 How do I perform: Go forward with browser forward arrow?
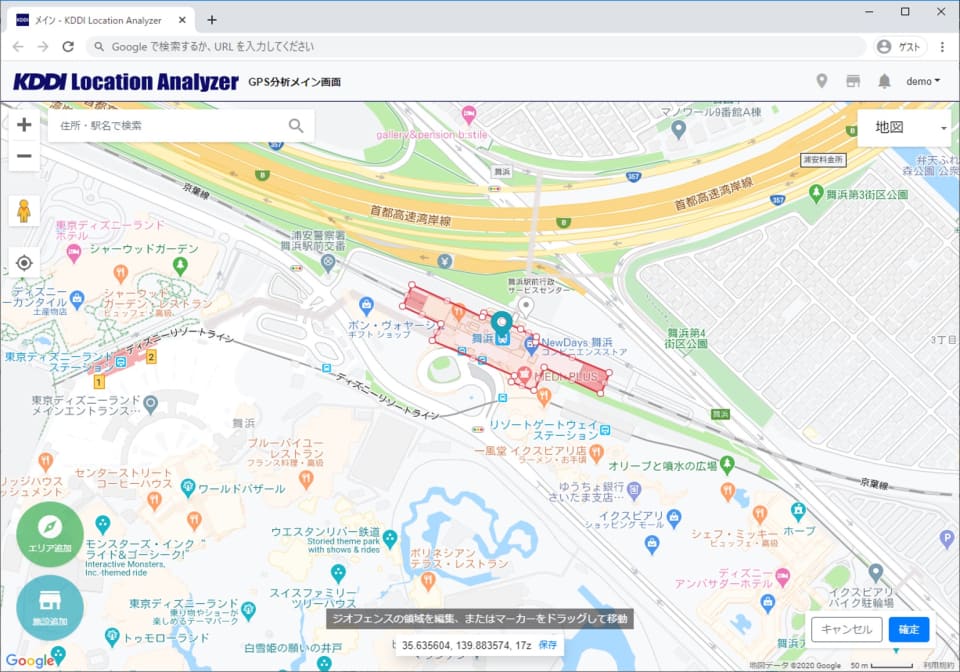coord(43,47)
